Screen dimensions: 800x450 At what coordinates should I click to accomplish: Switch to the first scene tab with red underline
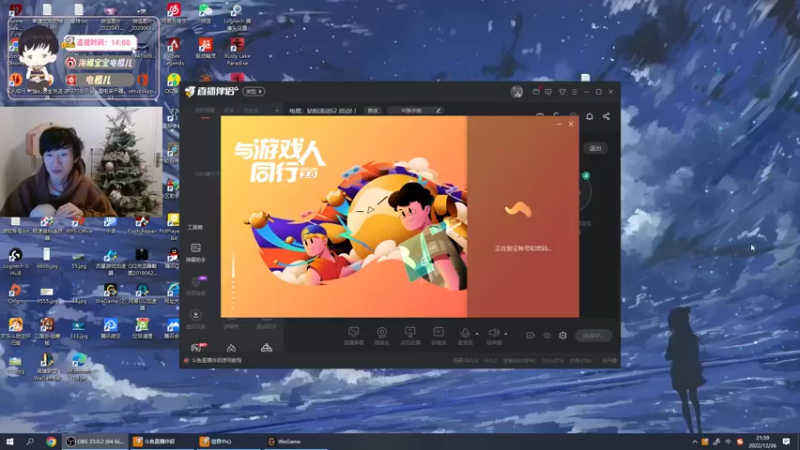click(205, 111)
